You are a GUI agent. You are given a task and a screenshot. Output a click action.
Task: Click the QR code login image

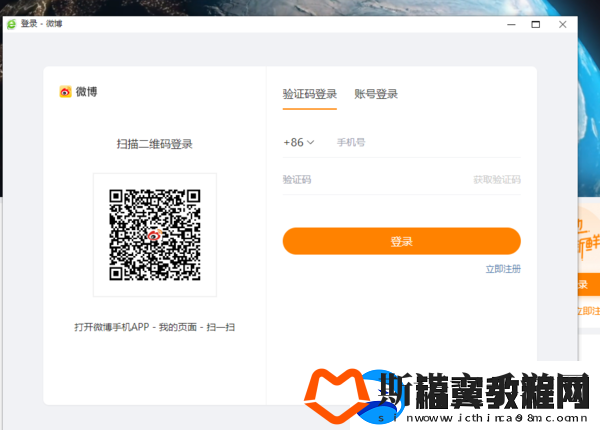click(155, 235)
